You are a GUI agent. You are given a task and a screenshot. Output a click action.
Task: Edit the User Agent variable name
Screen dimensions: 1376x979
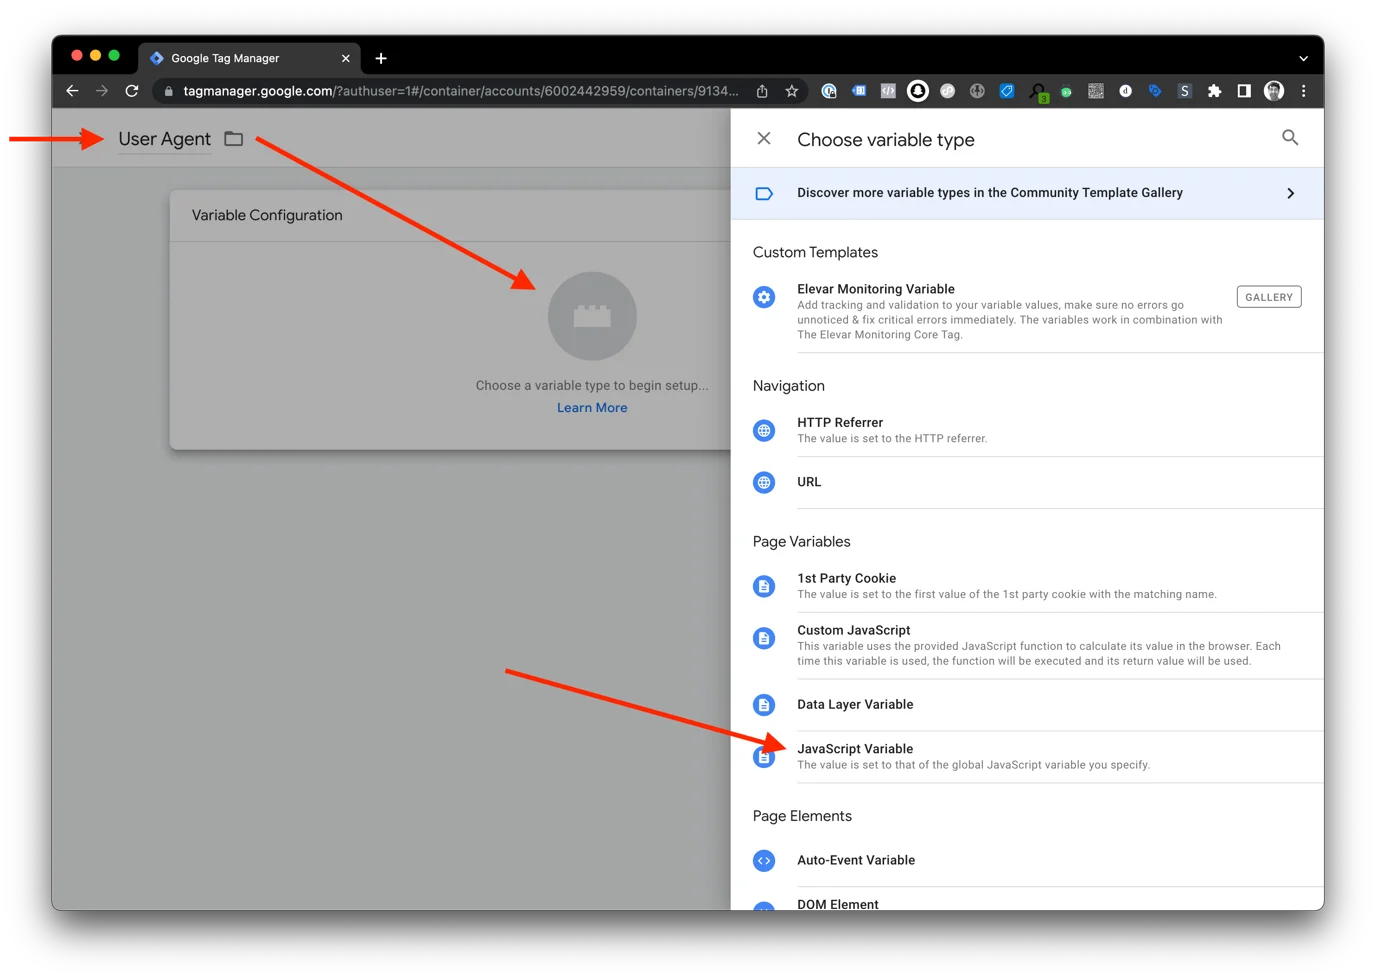tap(165, 139)
